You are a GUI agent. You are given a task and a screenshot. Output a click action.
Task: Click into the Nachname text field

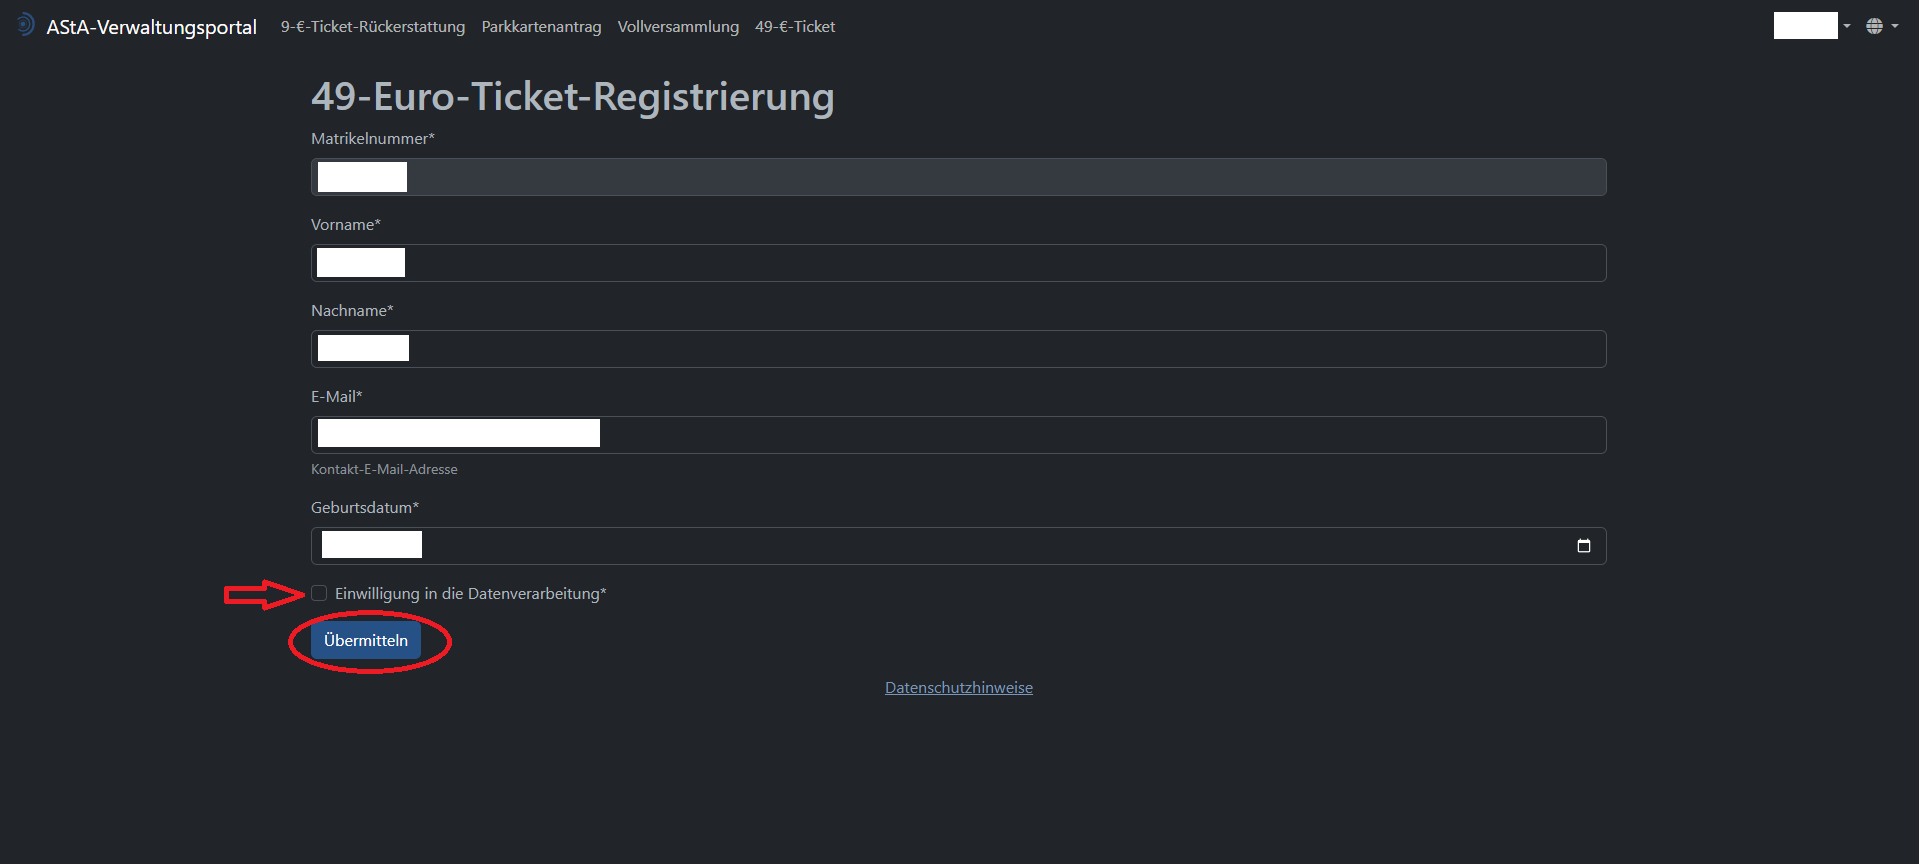pos(959,349)
